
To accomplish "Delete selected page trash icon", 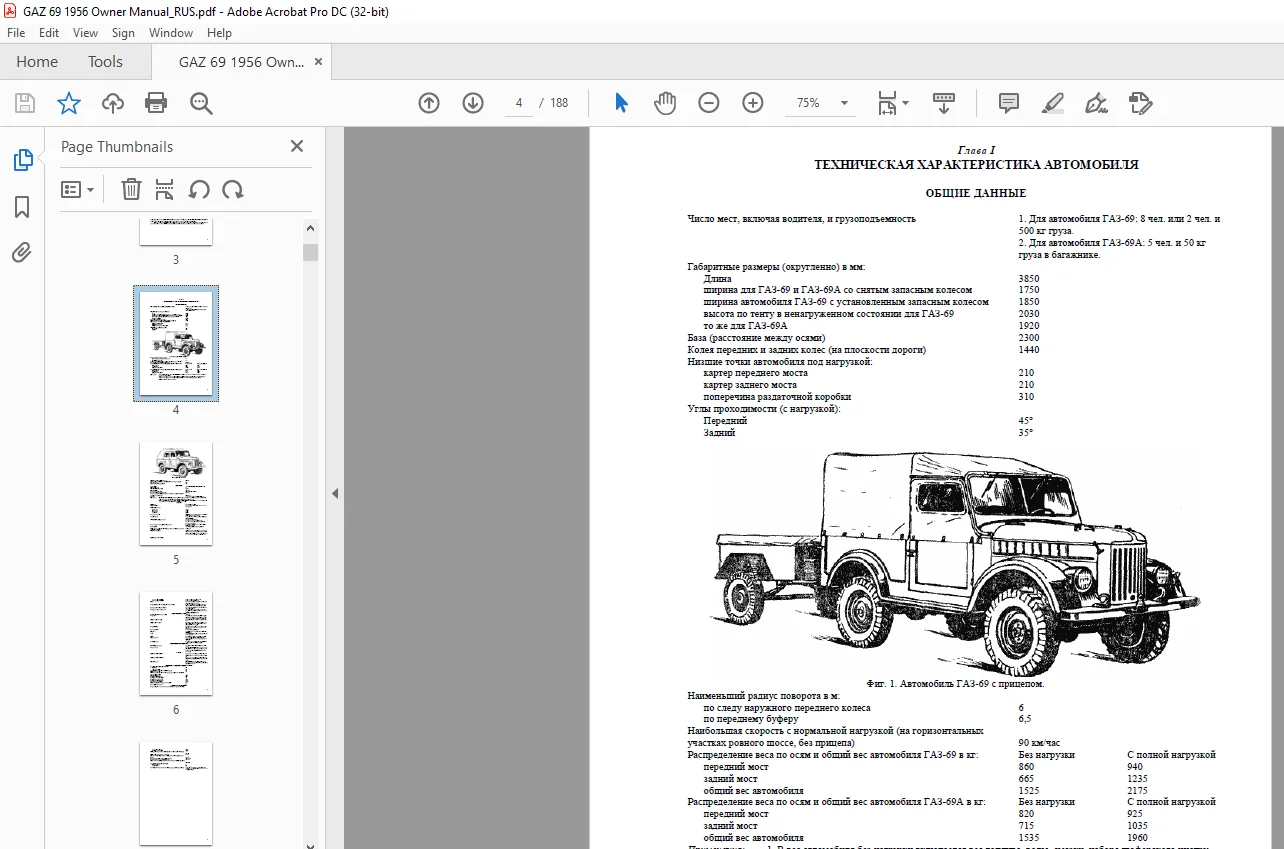I will (x=131, y=189).
